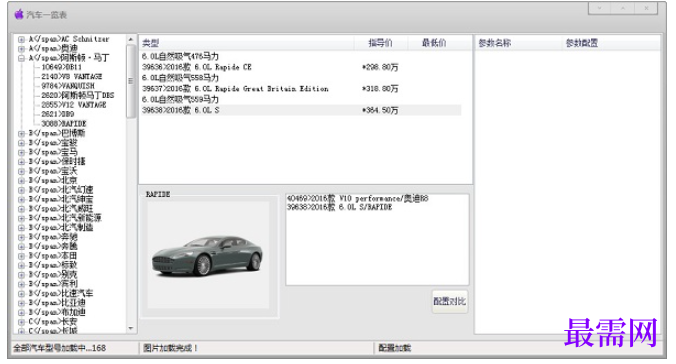Sort by the 最低价 column header
676x364 pixels.
pos(434,43)
